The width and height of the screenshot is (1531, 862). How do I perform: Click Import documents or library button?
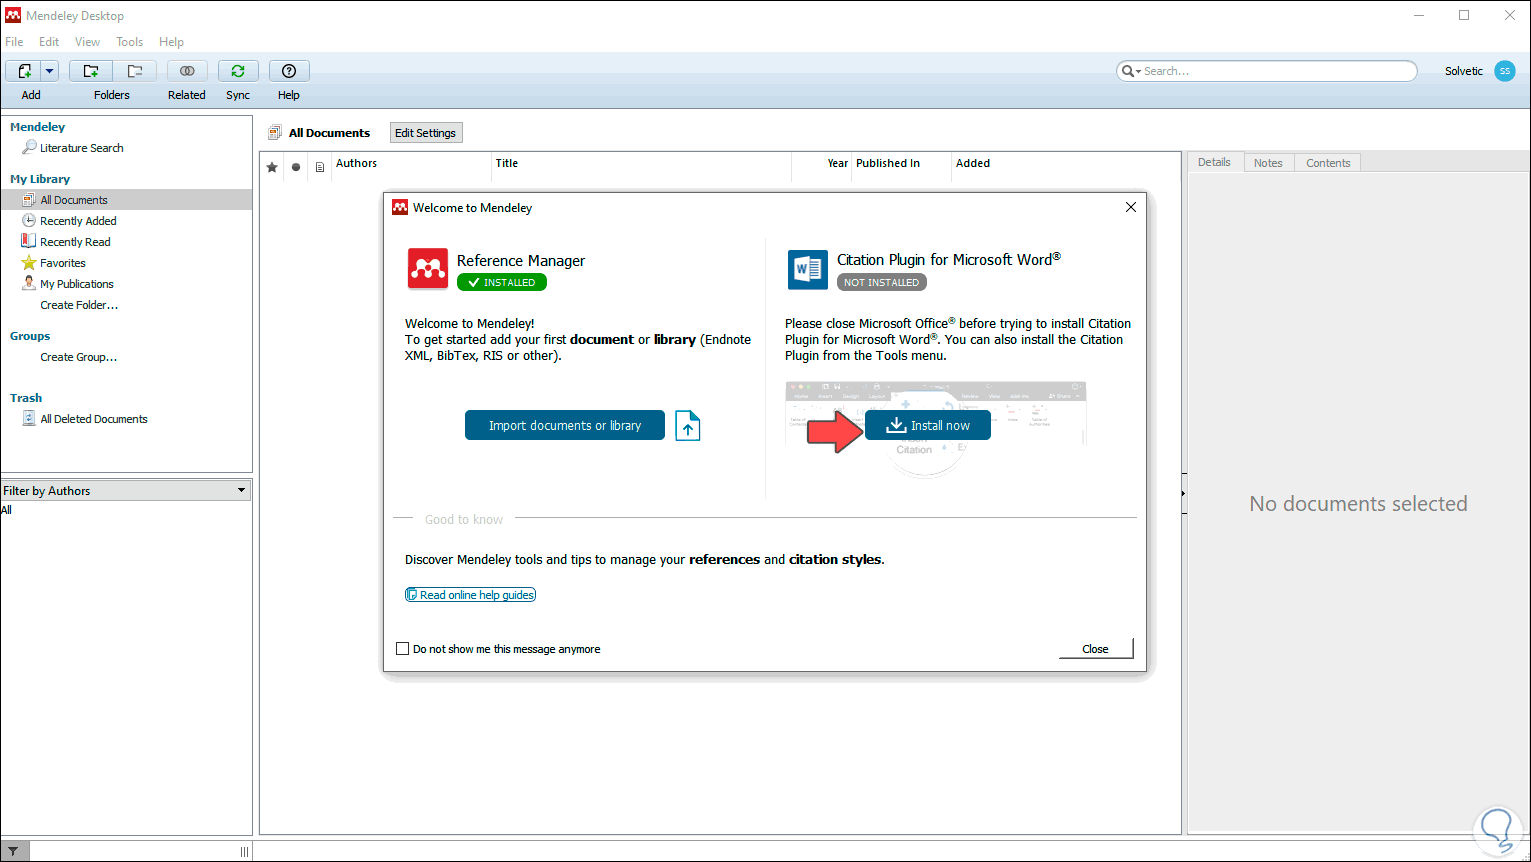click(565, 425)
